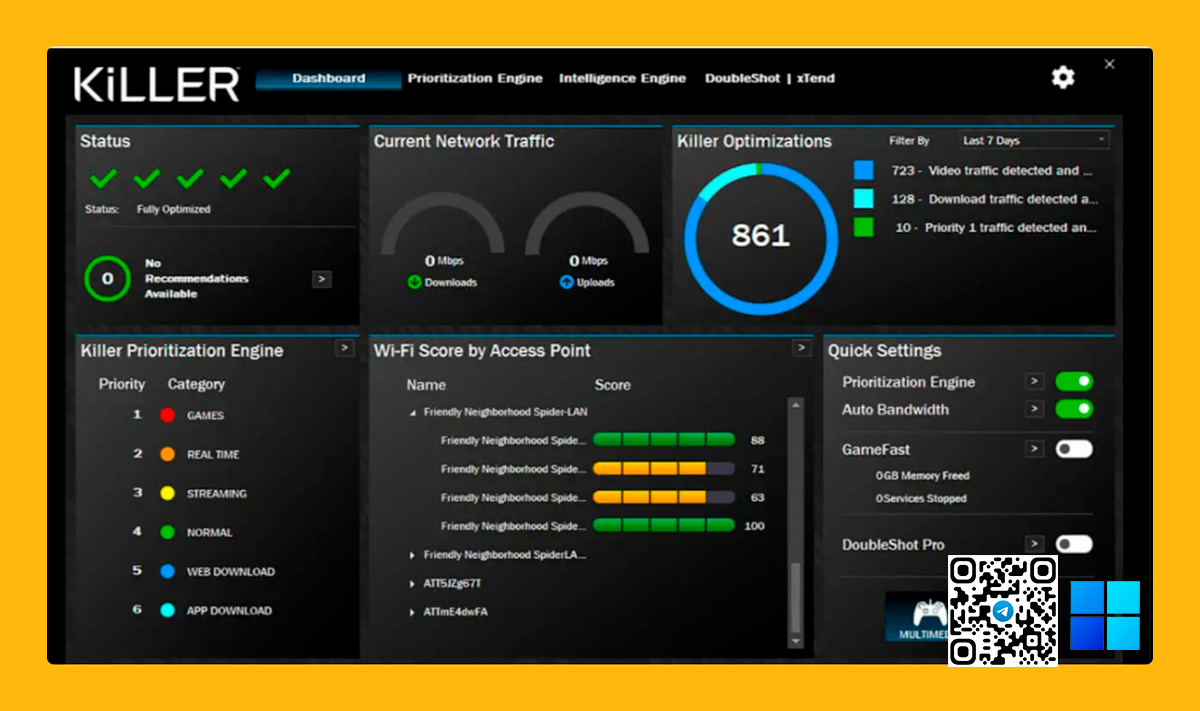This screenshot has height=711, width=1200.
Task: Close the Killer window
Action: click(1109, 64)
